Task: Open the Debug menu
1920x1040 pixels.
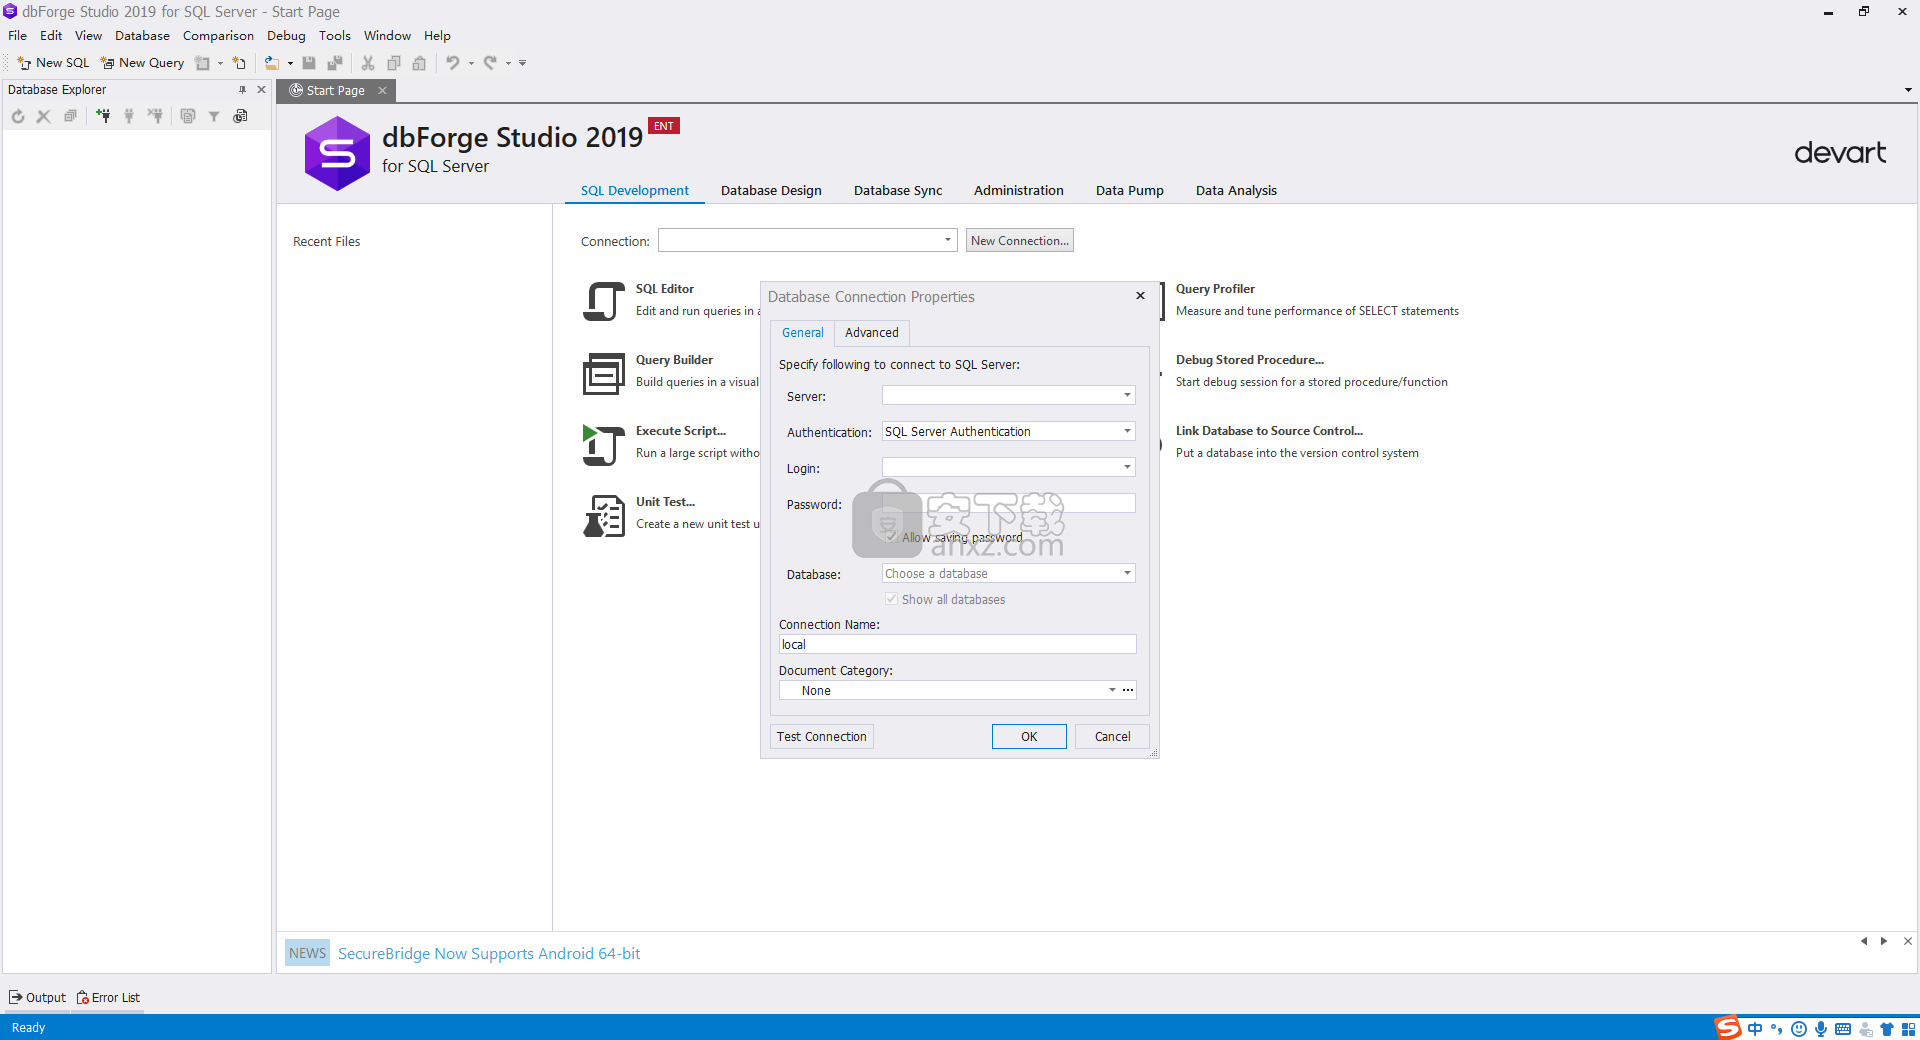Action: coord(286,35)
